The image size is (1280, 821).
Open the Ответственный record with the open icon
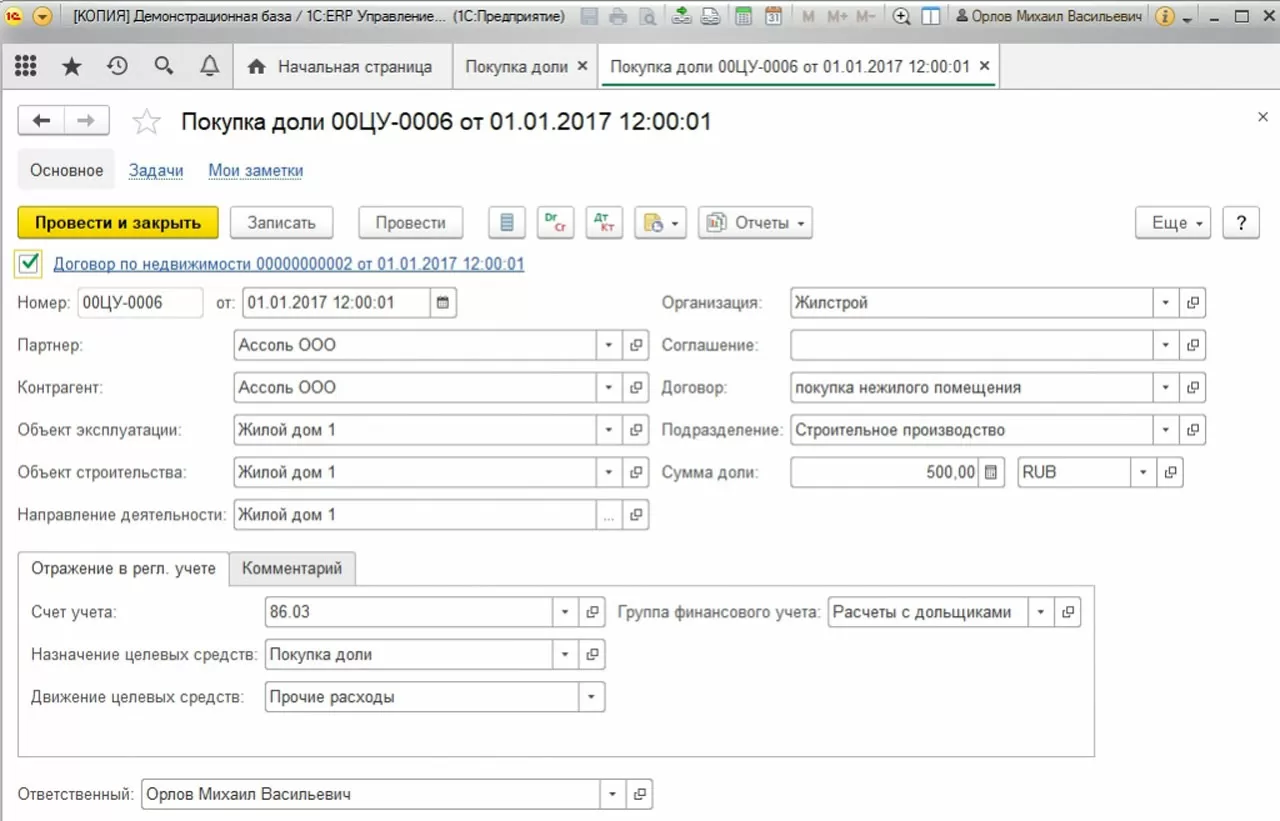point(640,795)
